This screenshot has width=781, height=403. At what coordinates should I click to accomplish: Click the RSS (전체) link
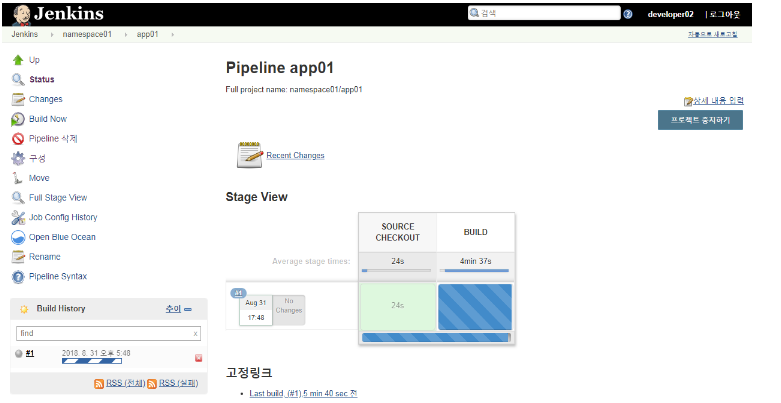[126, 384]
